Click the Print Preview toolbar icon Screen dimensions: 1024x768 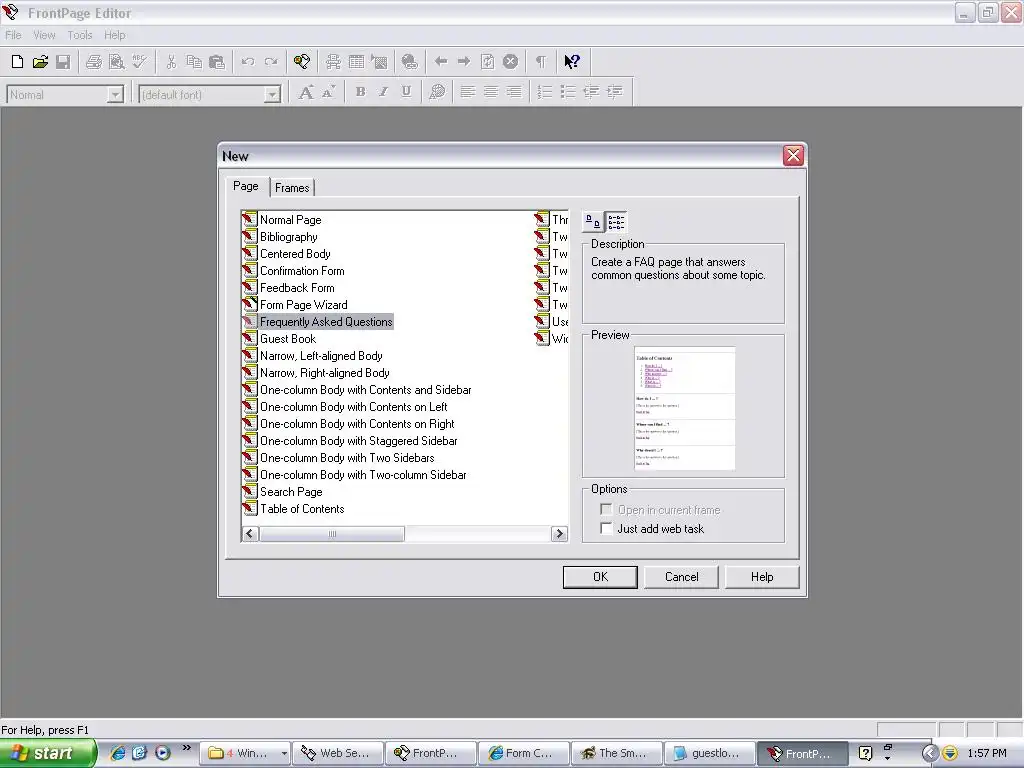click(x=117, y=62)
